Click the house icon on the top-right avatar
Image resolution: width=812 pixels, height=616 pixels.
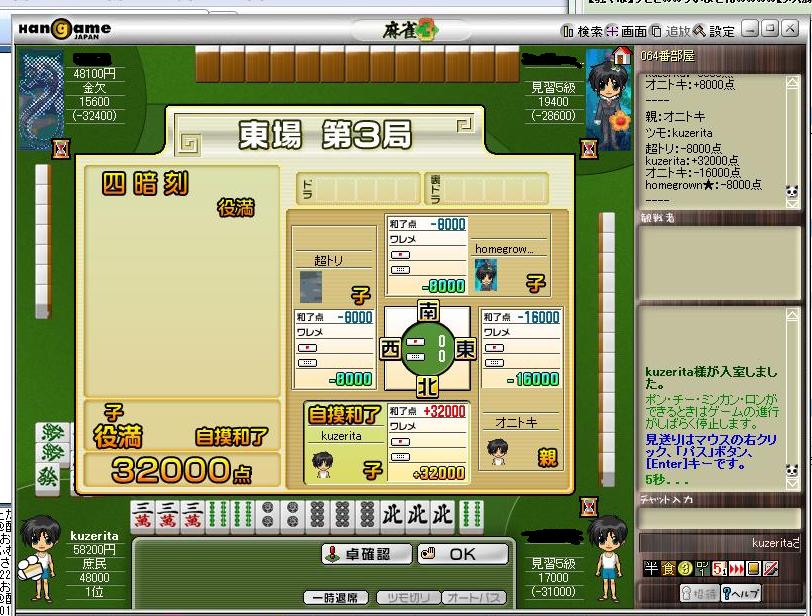(x=622, y=55)
